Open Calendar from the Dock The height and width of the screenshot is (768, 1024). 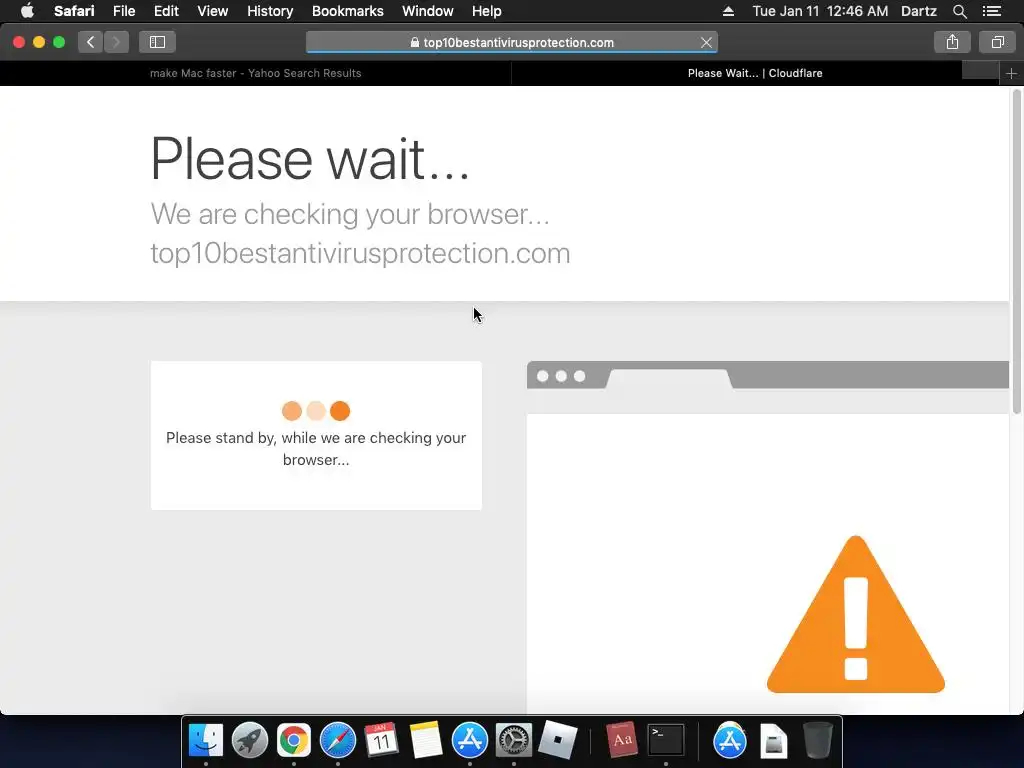(x=381, y=741)
